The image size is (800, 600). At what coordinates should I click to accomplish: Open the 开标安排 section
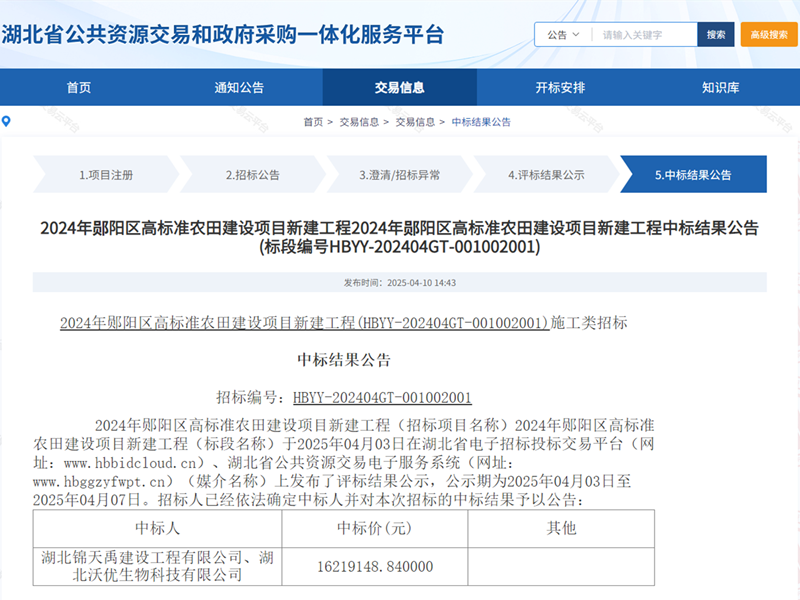click(x=564, y=88)
